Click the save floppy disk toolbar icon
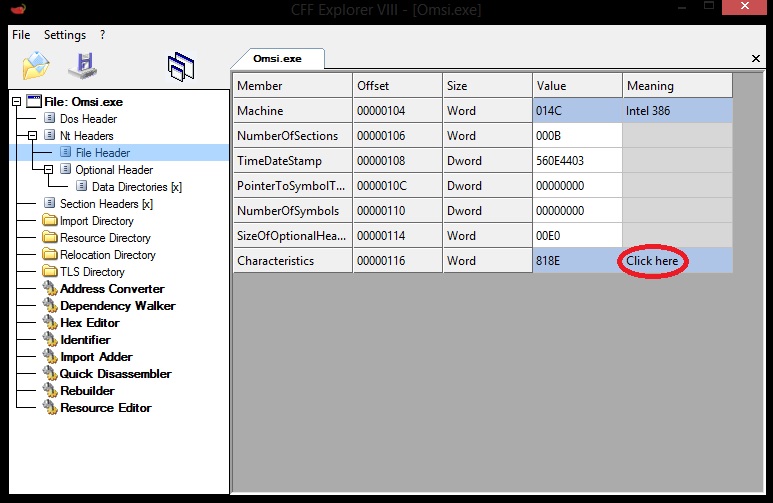 click(81, 65)
